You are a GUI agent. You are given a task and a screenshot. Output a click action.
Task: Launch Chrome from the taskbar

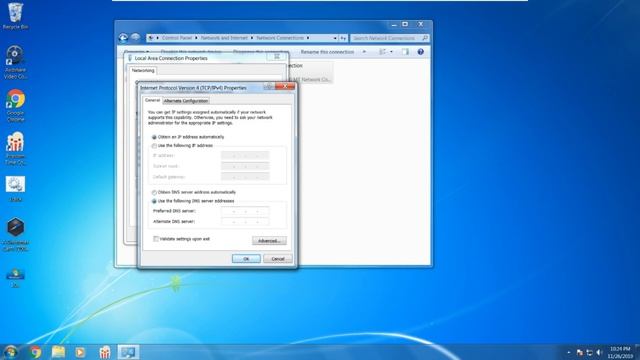click(x=36, y=352)
